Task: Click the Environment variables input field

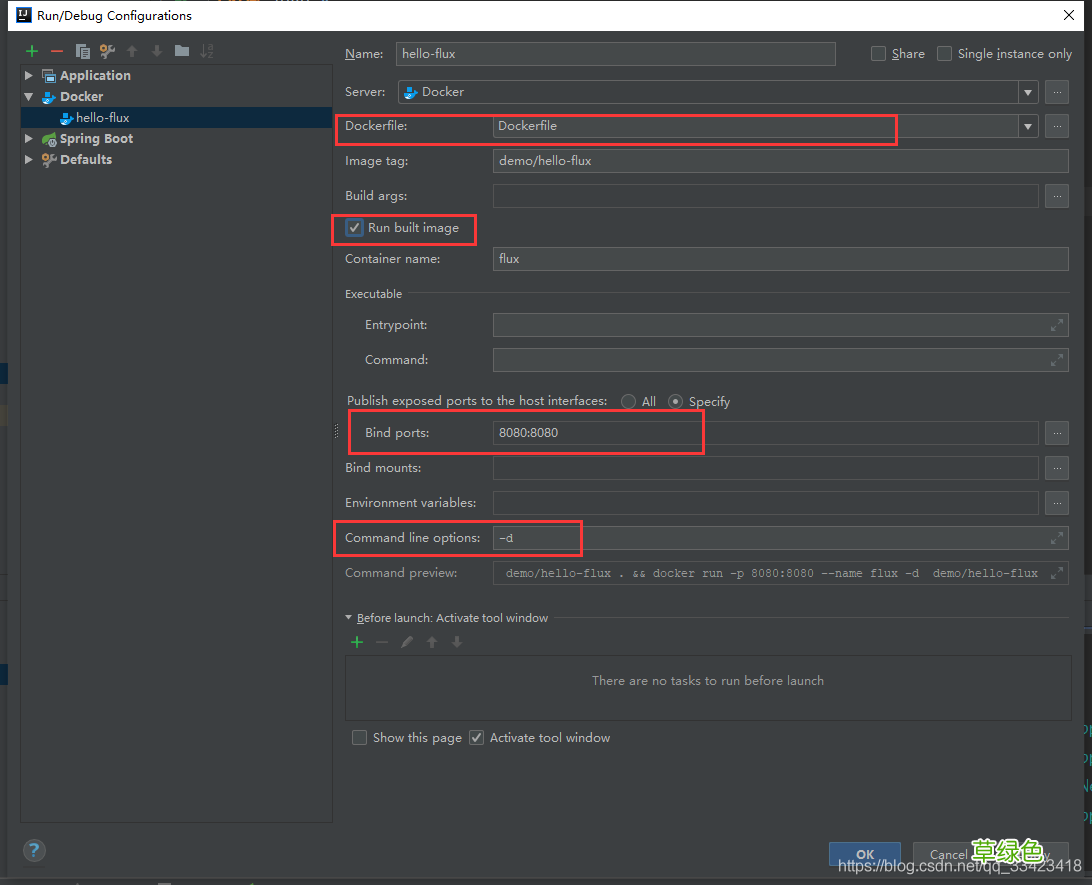Action: (765, 503)
